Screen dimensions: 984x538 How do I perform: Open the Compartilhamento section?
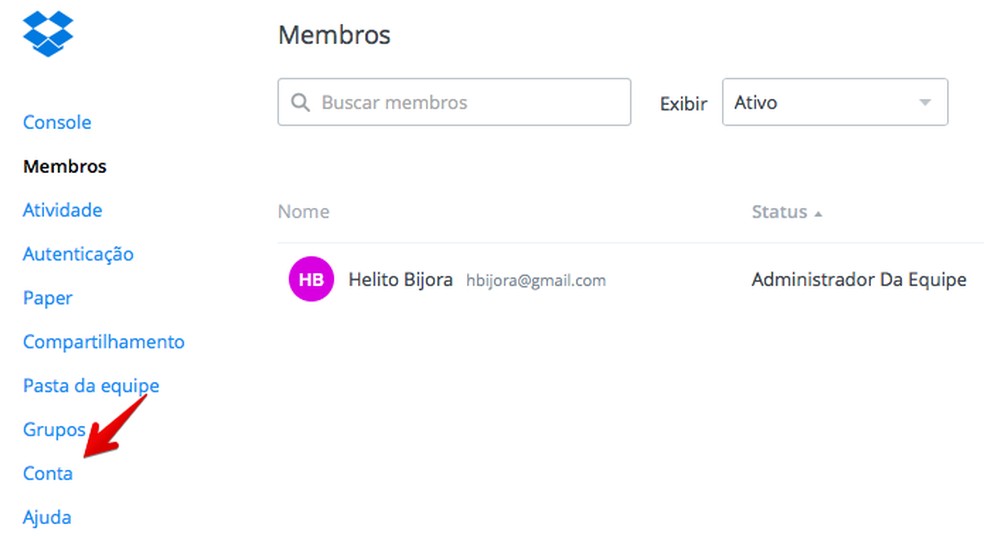104,342
